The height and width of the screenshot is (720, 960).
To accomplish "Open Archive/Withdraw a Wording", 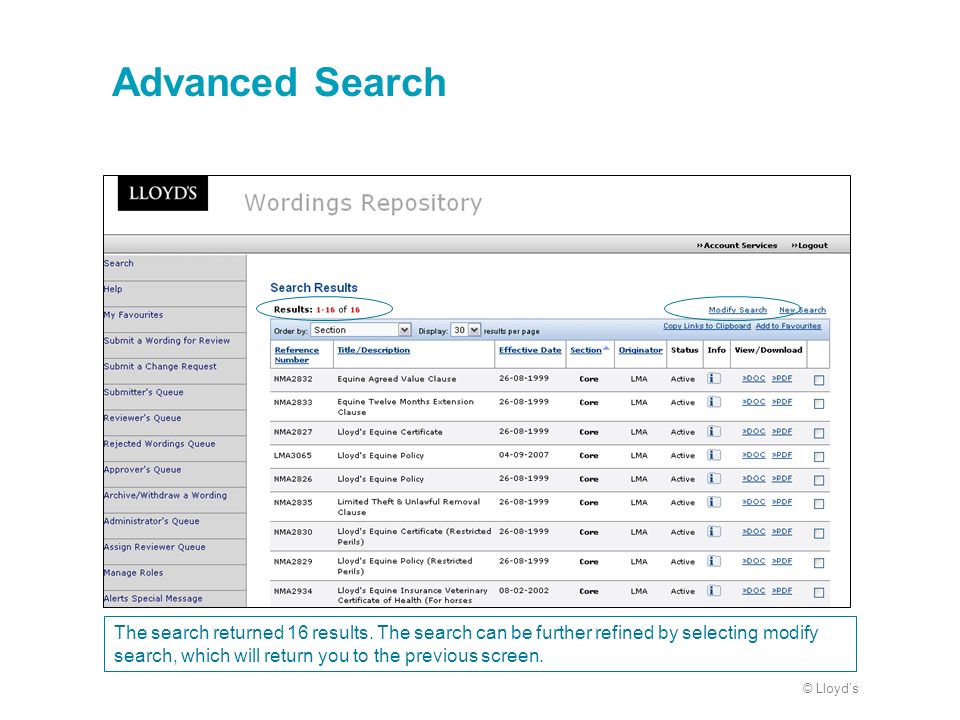I will (x=165, y=495).
